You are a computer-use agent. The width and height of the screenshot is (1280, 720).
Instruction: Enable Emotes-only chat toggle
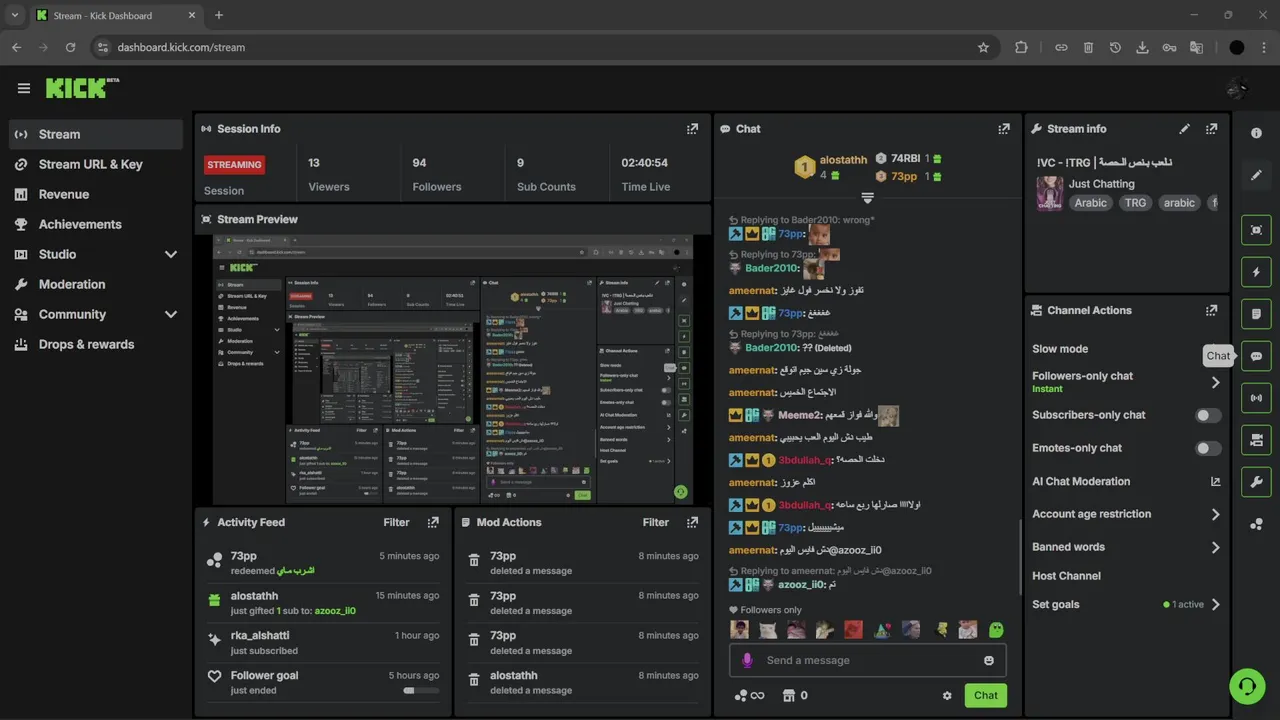(1208, 448)
